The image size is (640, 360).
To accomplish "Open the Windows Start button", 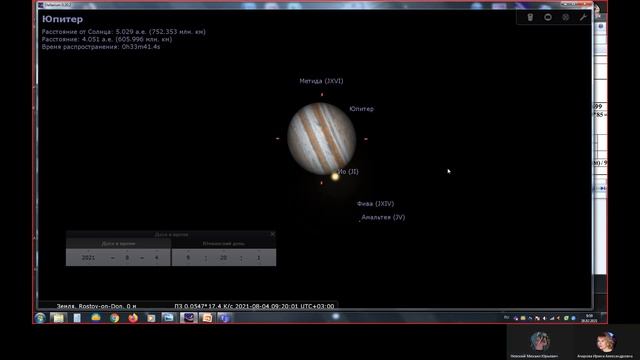I will coord(40,318).
